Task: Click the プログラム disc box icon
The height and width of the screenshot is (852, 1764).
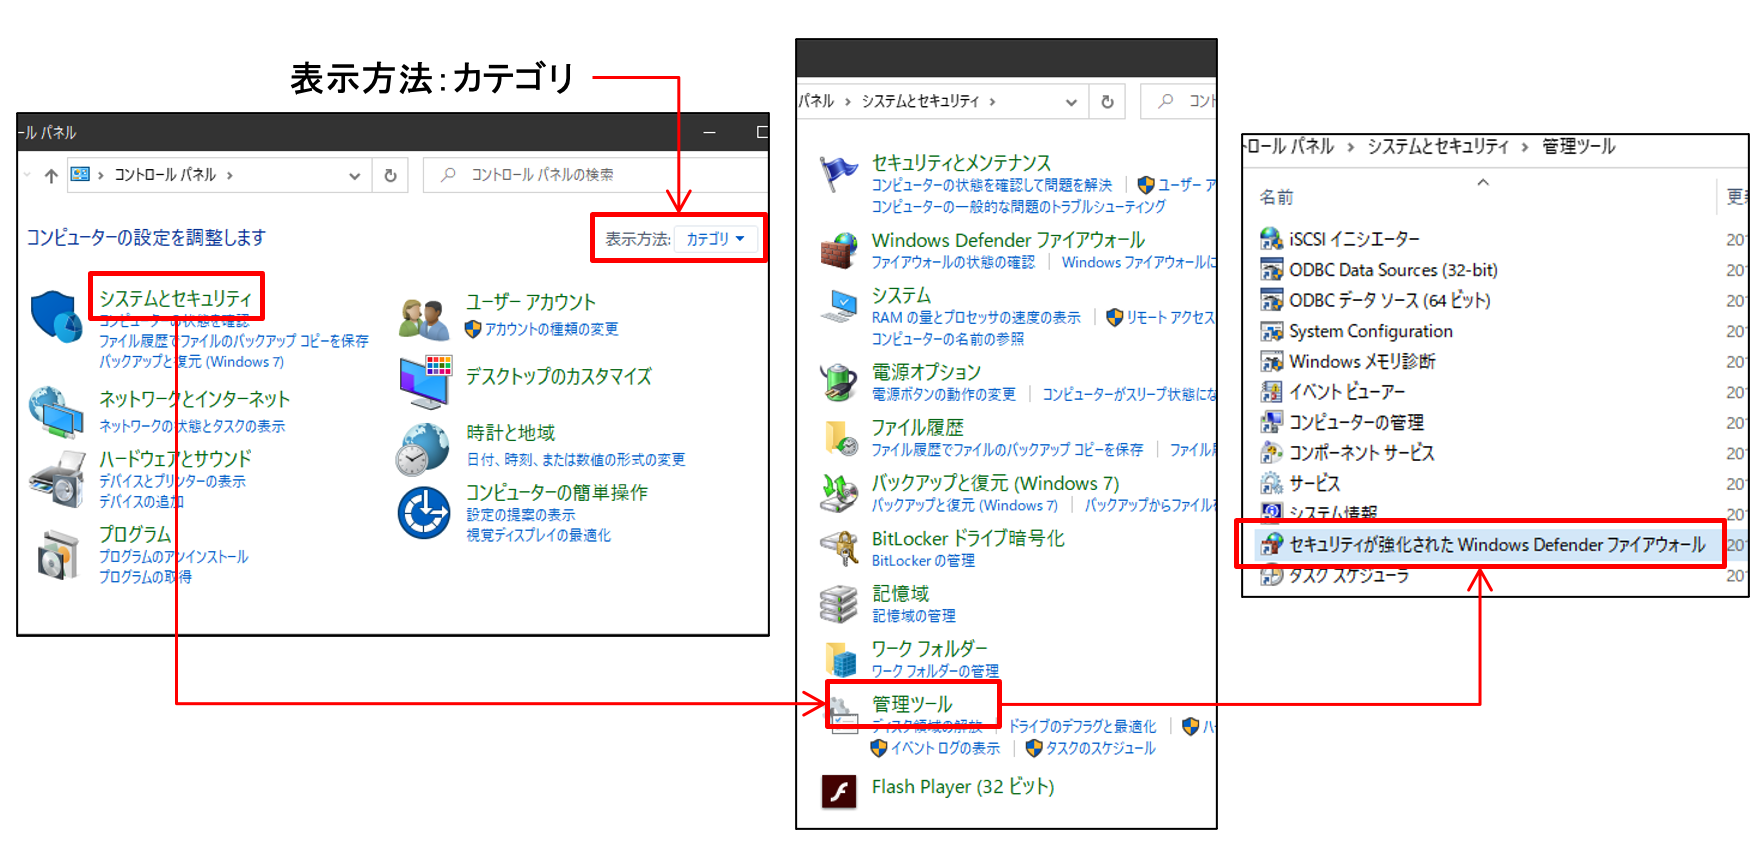Action: click(x=58, y=555)
